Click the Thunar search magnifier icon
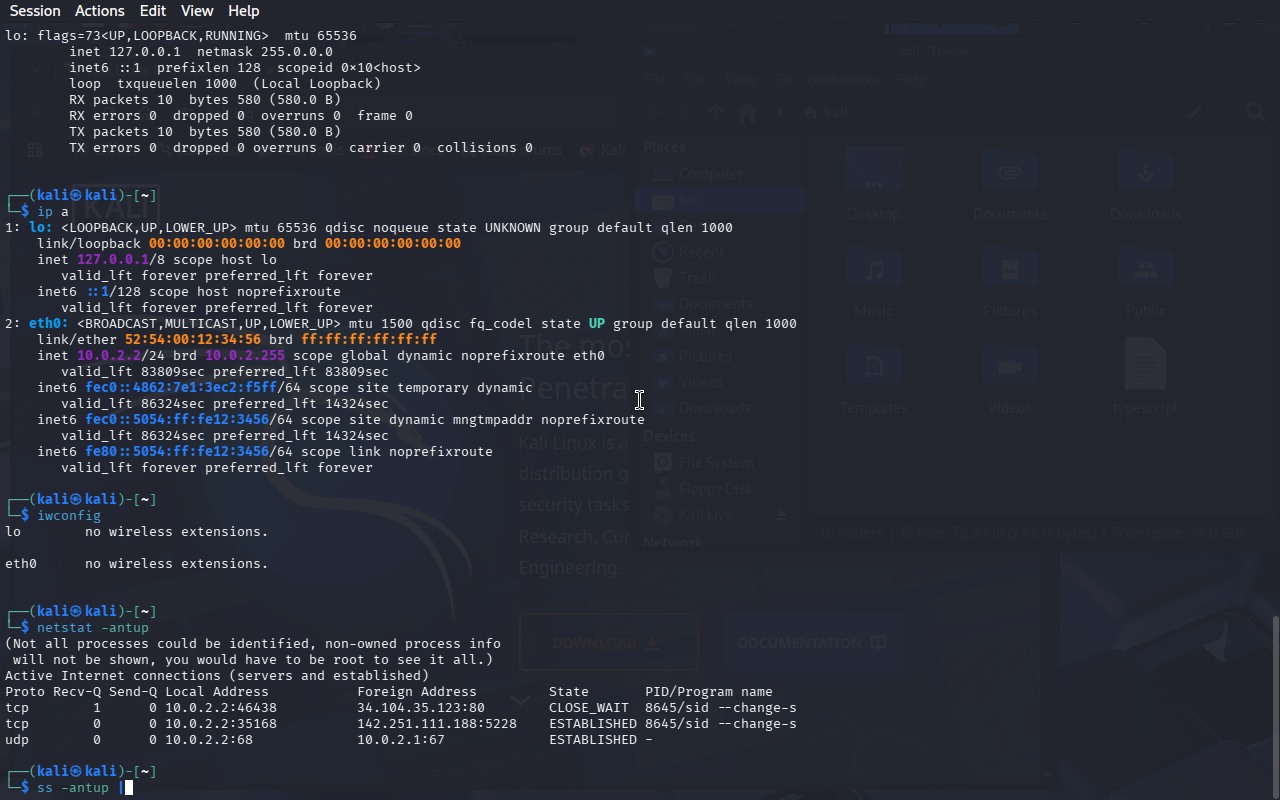Viewport: 1280px width, 800px height. [x=1255, y=113]
